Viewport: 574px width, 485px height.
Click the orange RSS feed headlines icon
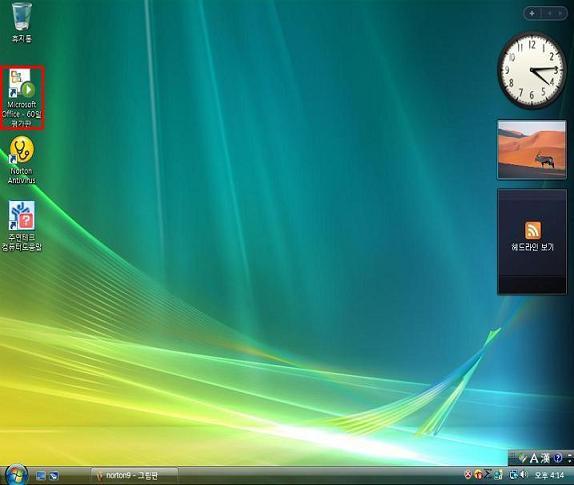[x=533, y=230]
